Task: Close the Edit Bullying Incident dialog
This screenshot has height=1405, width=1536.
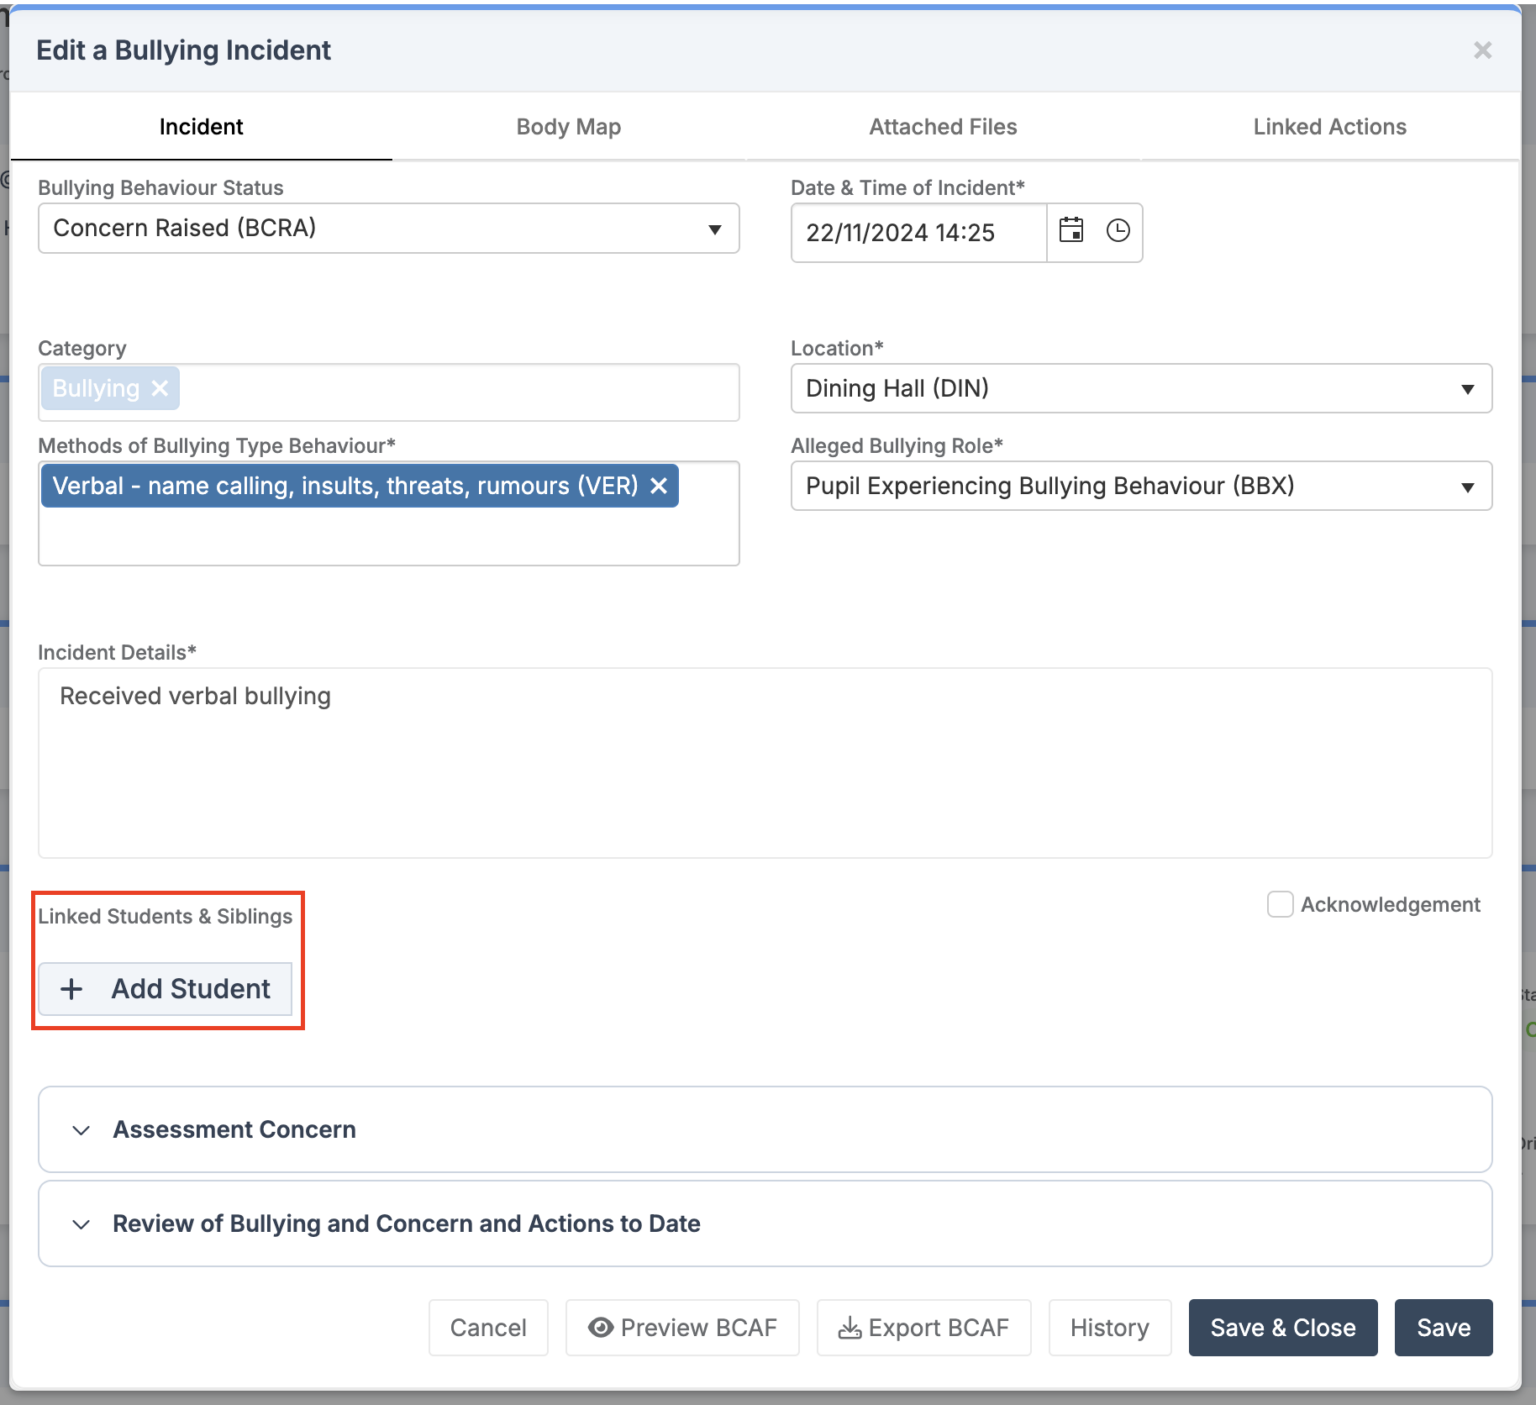Action: coord(1482,50)
